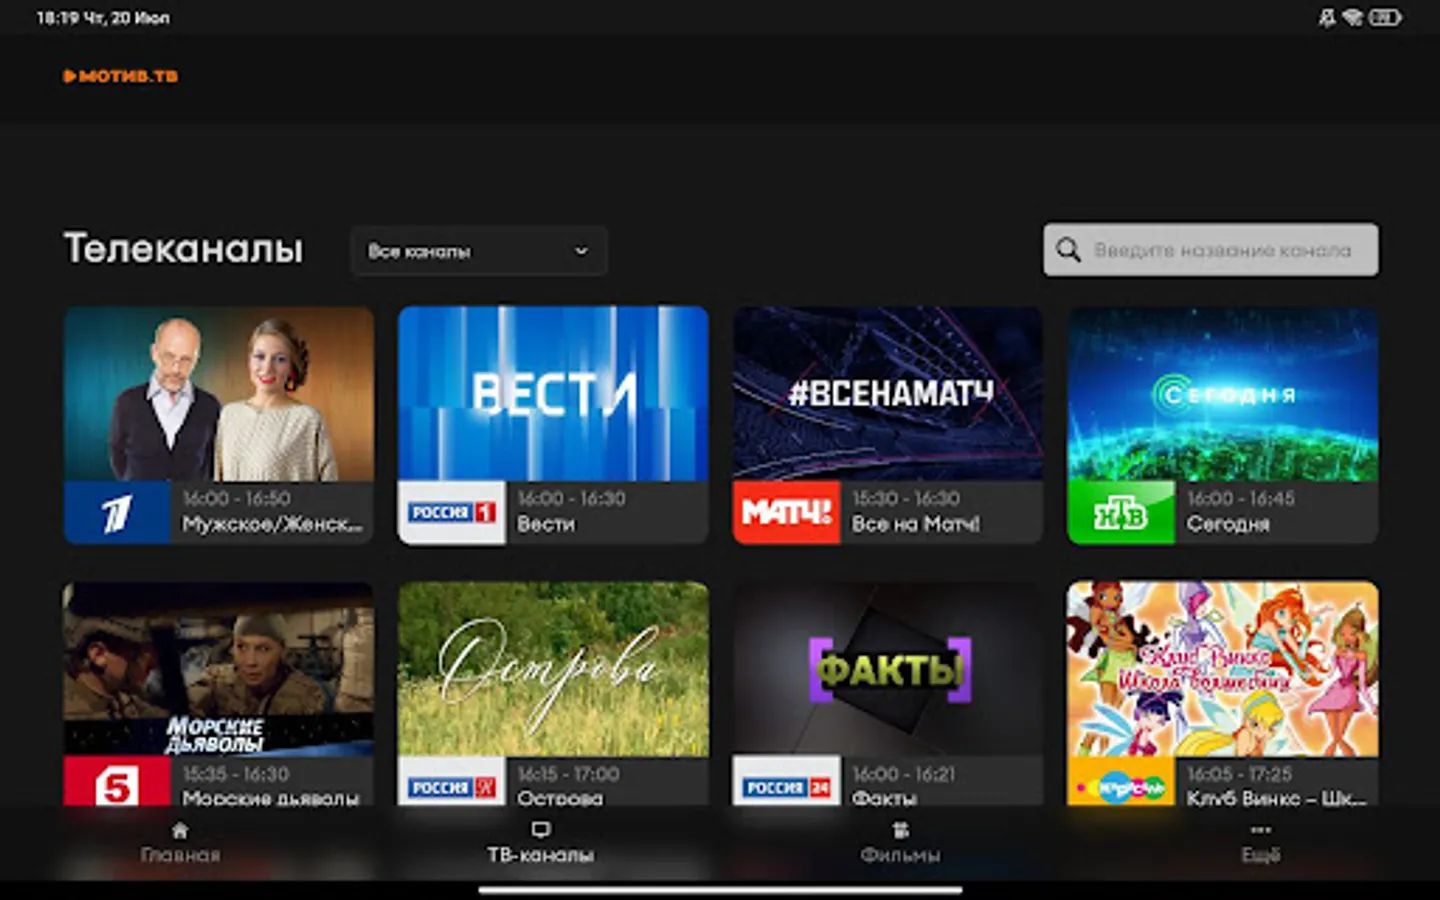1440x900 pixels.
Task: Click the home icon in bottom navigation
Action: [180, 830]
